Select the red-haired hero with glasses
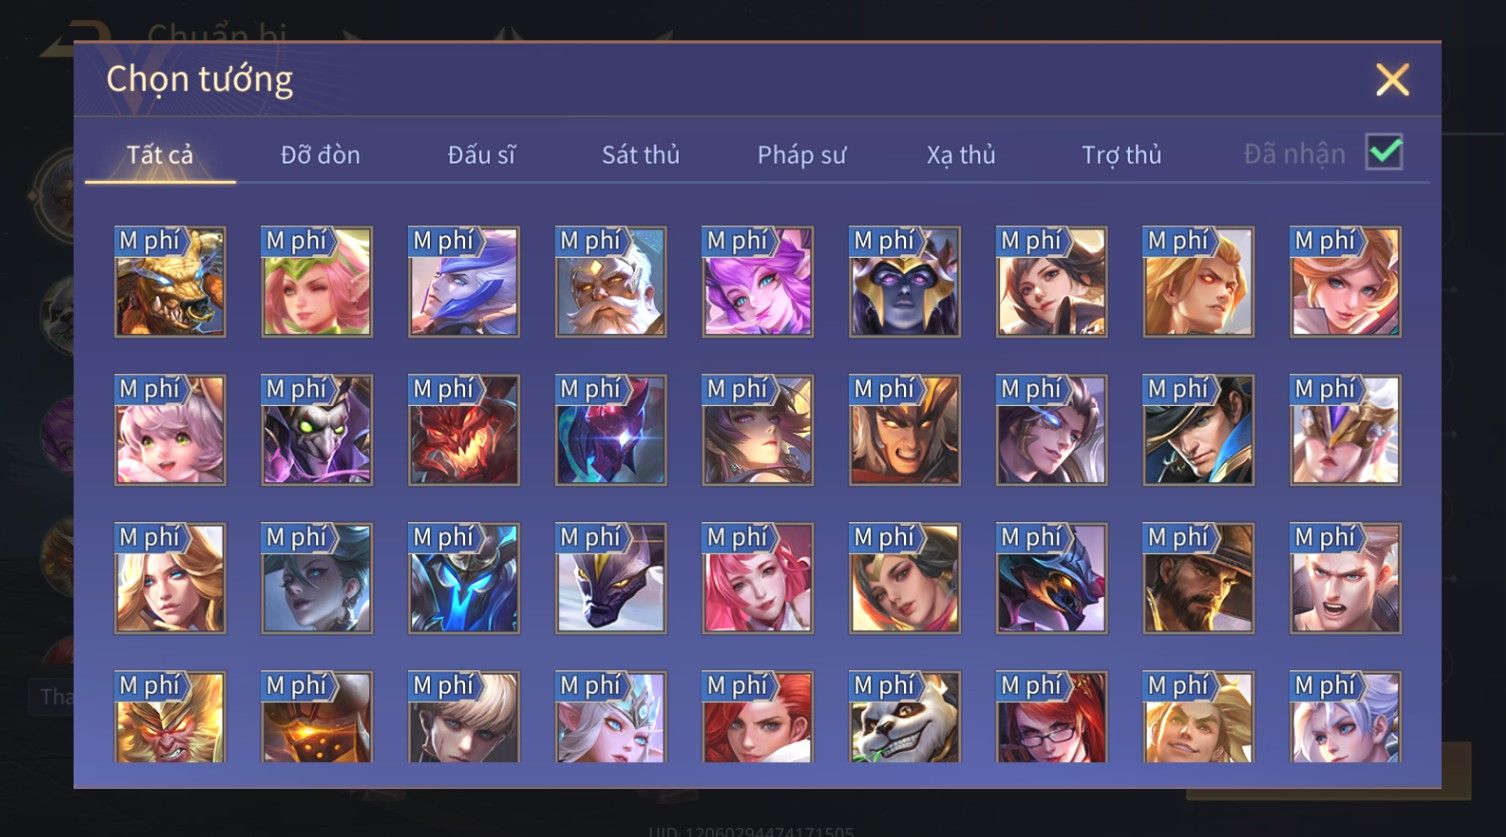Screen dimensions: 1506x837 click(x=1052, y=717)
